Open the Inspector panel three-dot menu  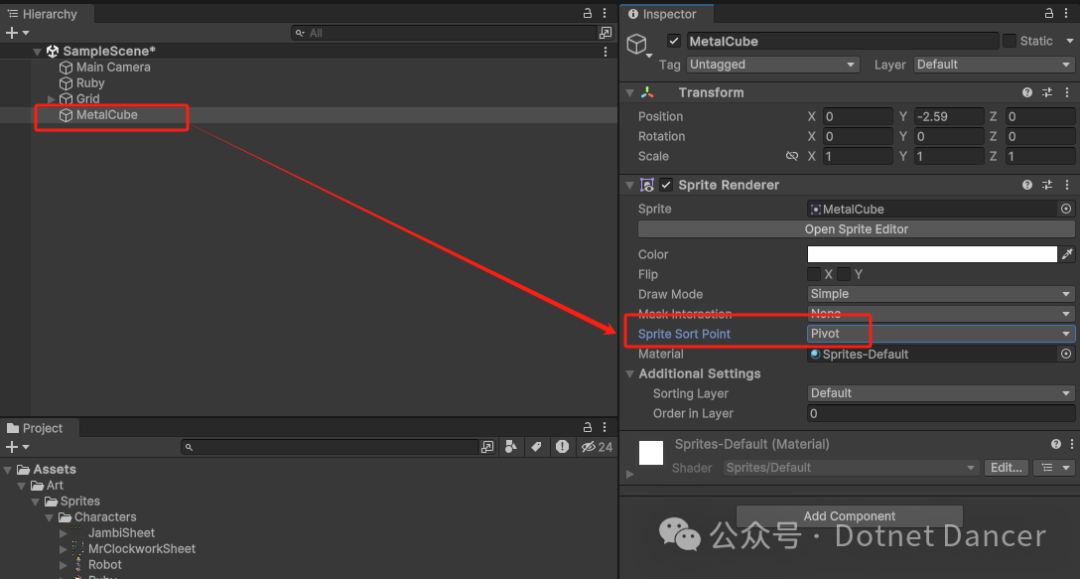pos(1068,13)
